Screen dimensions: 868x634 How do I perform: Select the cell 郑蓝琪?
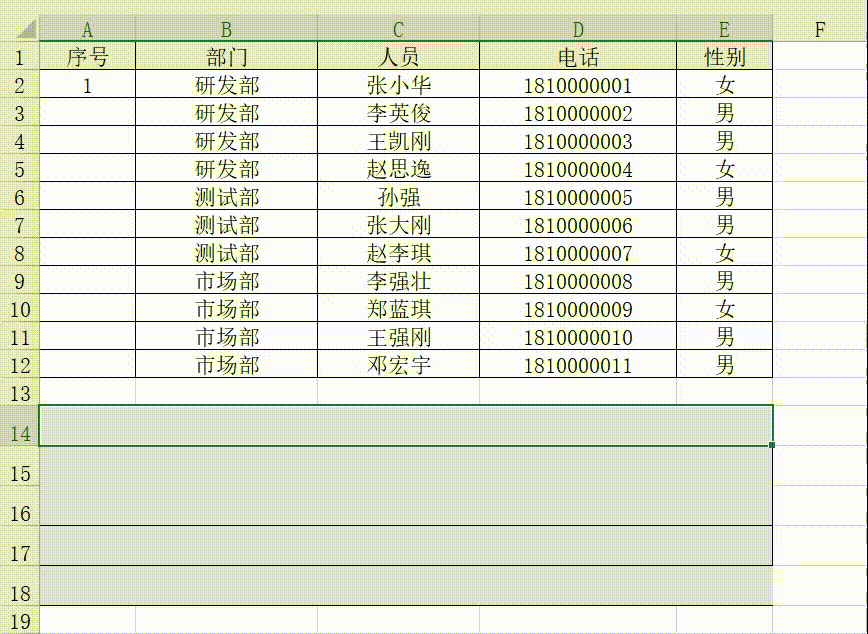tap(398, 308)
